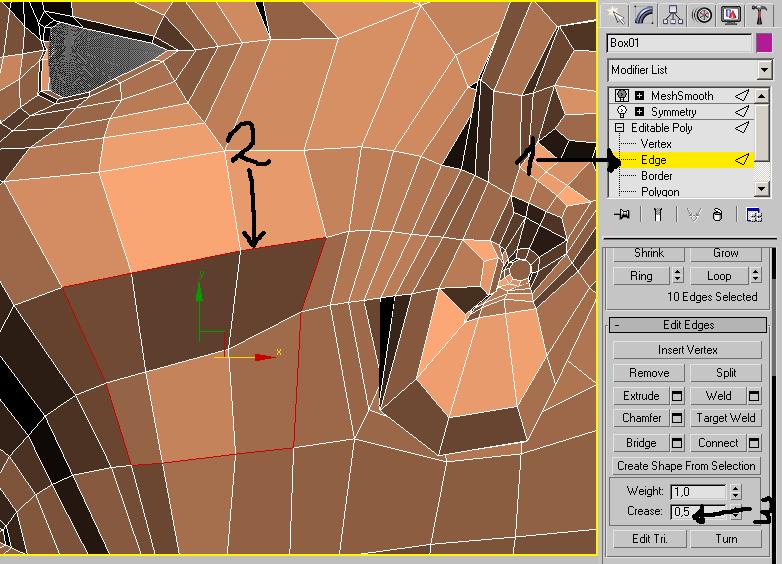Image resolution: width=782 pixels, height=564 pixels.
Task: Click the Ring selection button
Action: 641,276
